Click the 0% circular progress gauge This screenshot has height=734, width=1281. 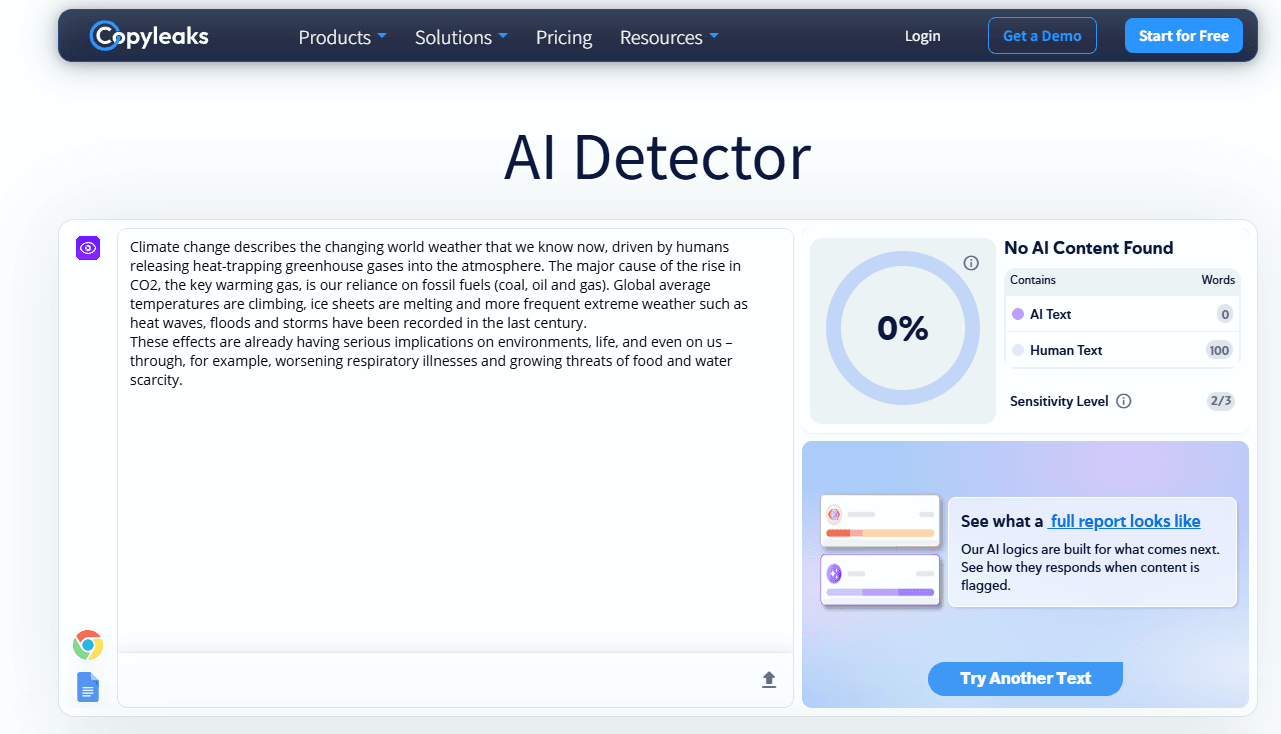903,329
